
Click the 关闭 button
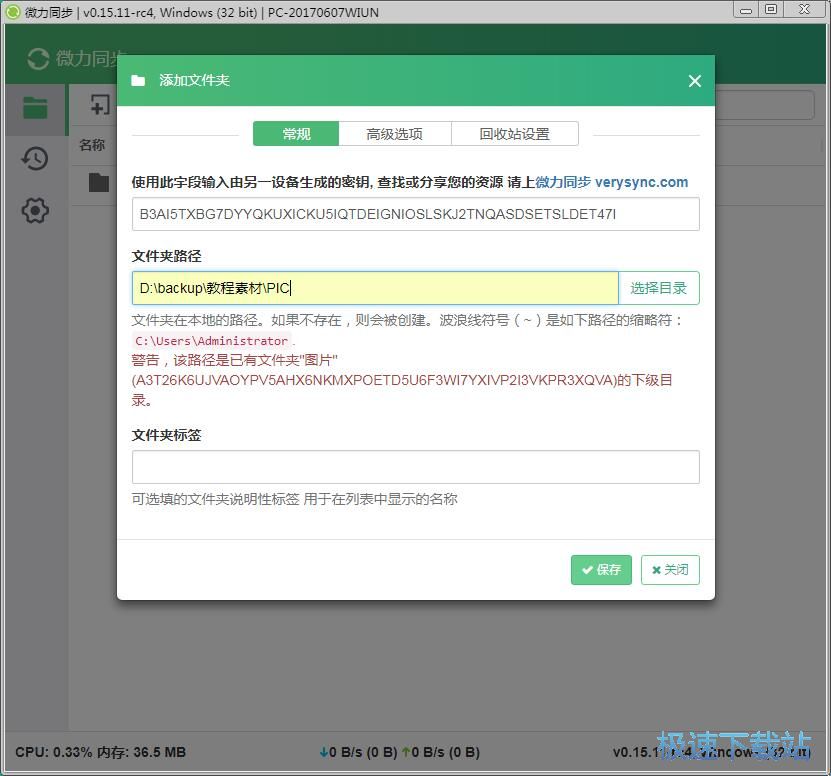670,570
